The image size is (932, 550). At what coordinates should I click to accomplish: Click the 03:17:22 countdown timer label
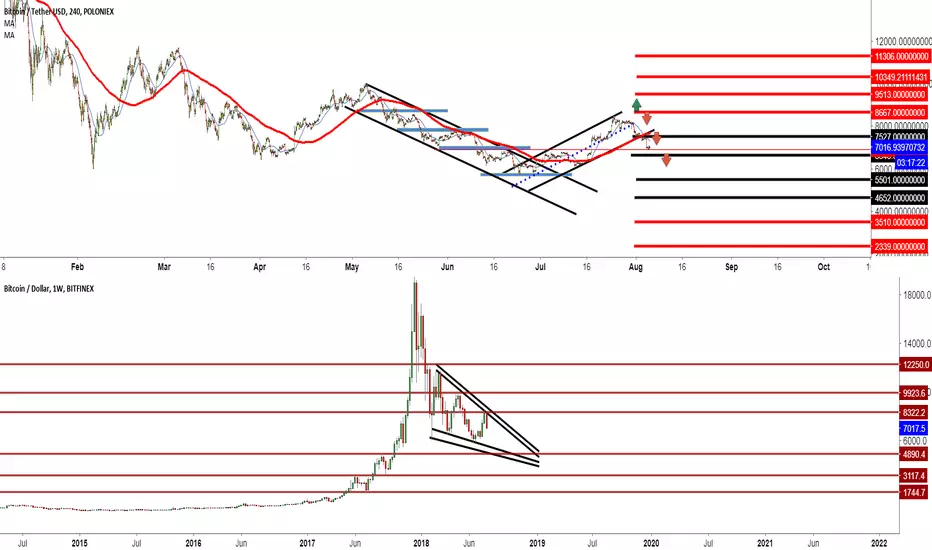tap(911, 162)
